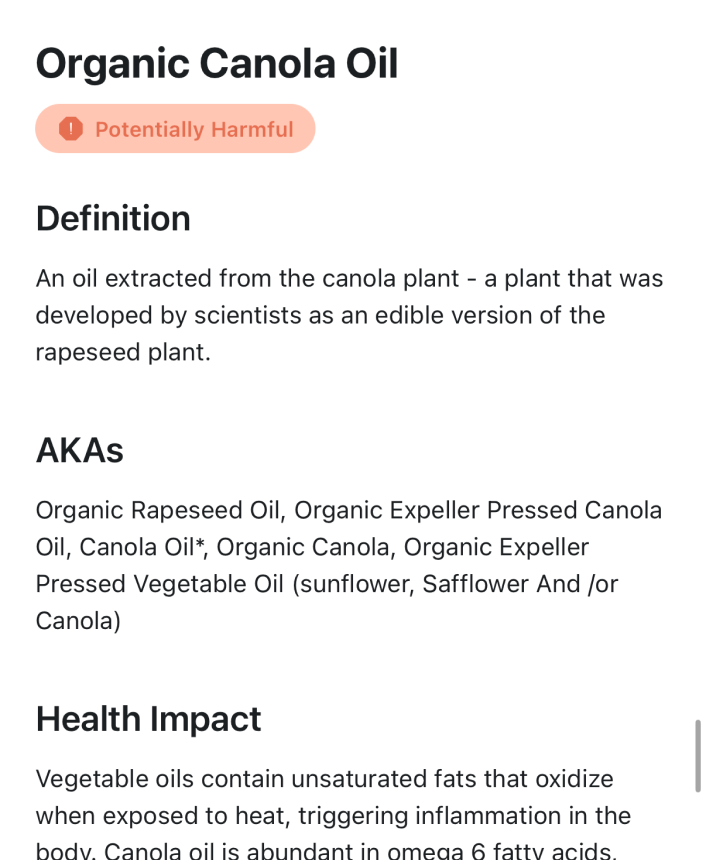Click the words 'rapeseed plant.' in Definition
706x860 pixels.
[x=123, y=353]
